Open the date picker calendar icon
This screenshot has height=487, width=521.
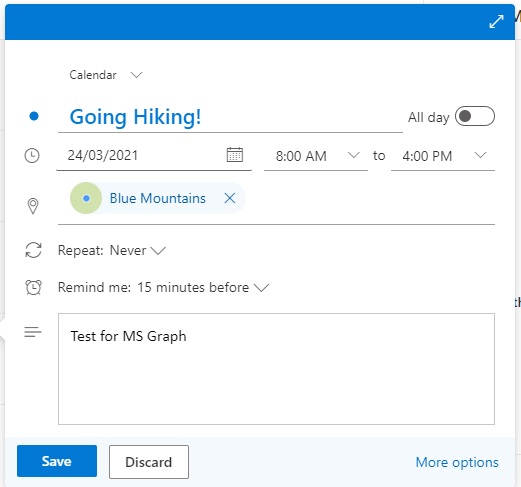[x=235, y=155]
